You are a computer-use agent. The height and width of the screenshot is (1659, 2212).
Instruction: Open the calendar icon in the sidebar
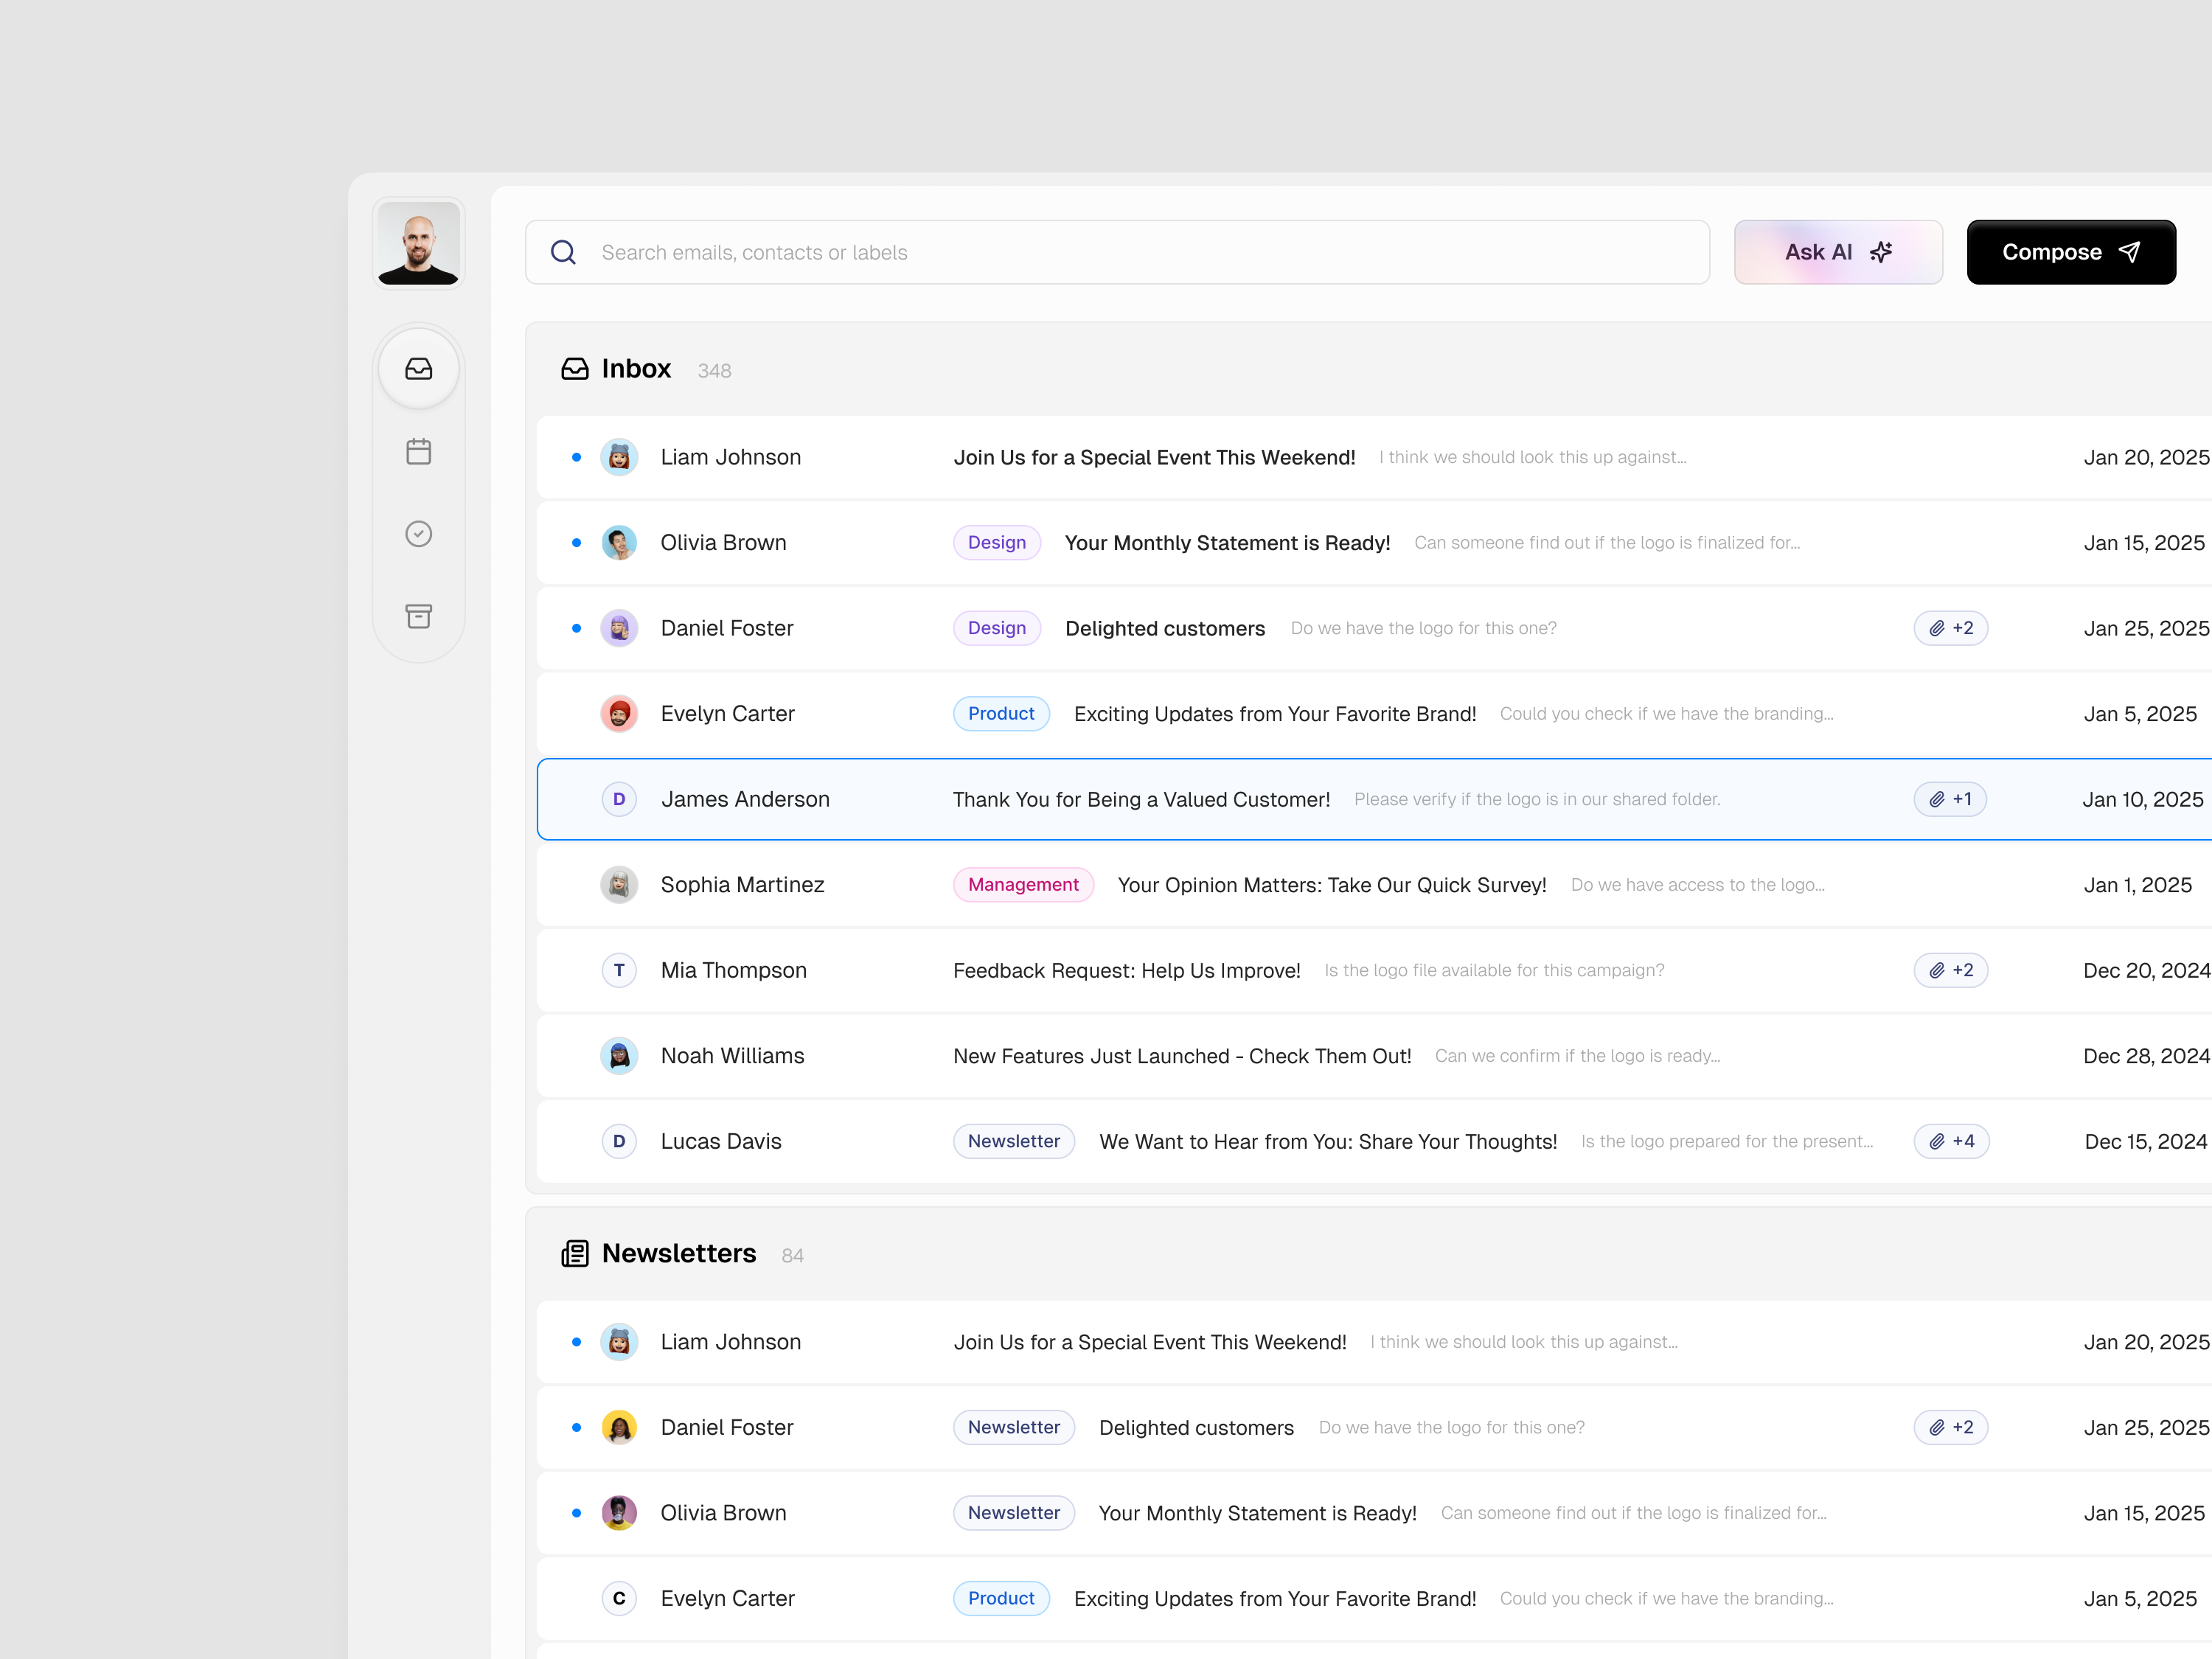(x=418, y=451)
